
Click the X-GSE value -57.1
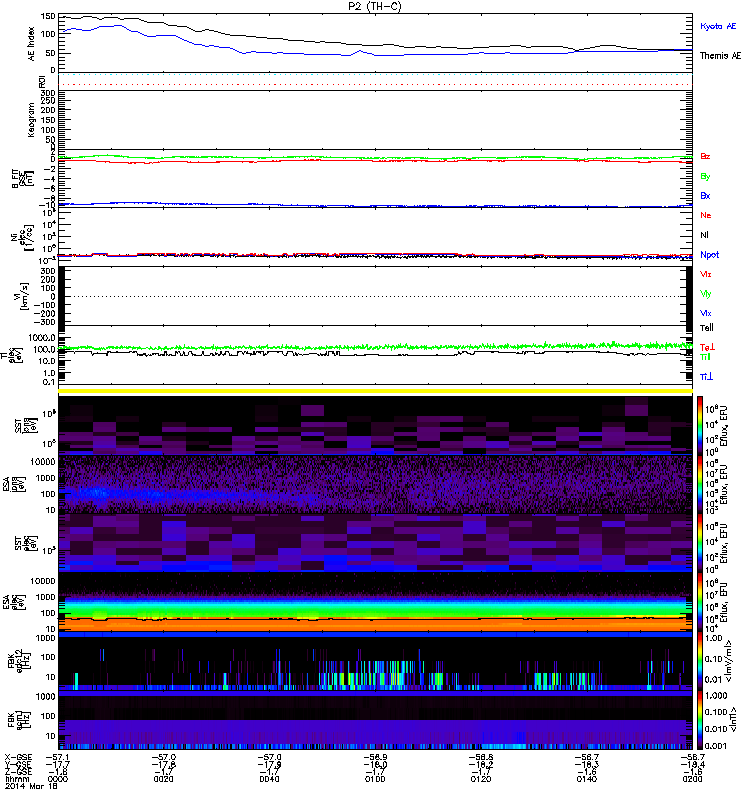pyautogui.click(x=58, y=758)
